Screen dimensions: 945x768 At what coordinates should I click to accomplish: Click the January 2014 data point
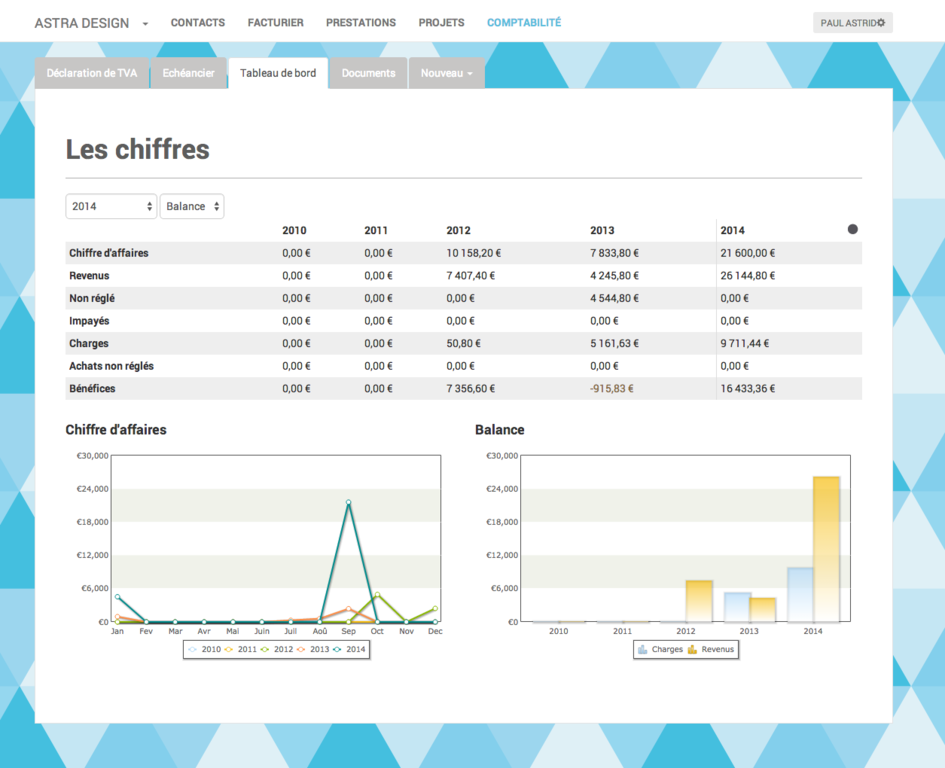(118, 597)
